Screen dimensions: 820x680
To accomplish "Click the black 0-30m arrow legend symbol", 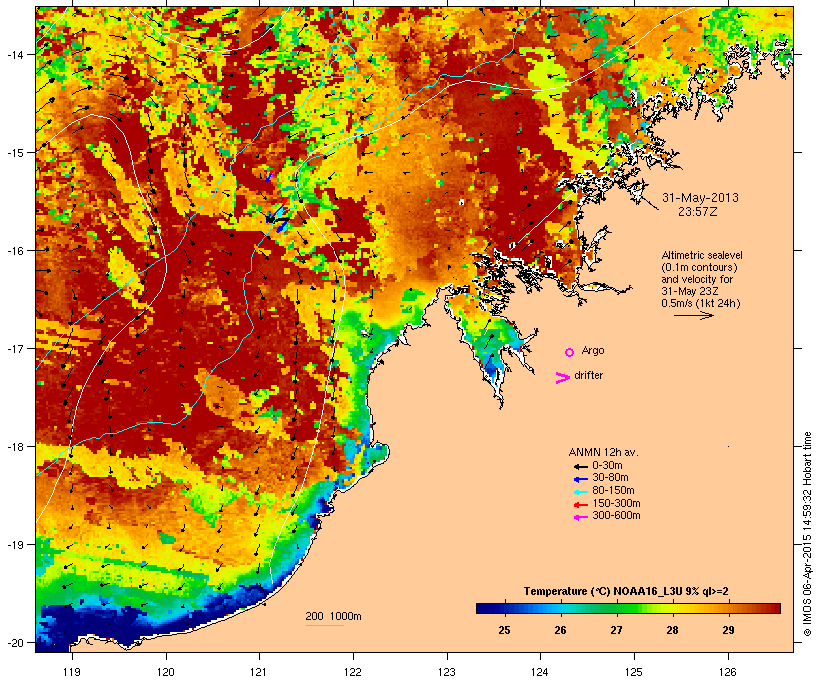I will point(581,466).
